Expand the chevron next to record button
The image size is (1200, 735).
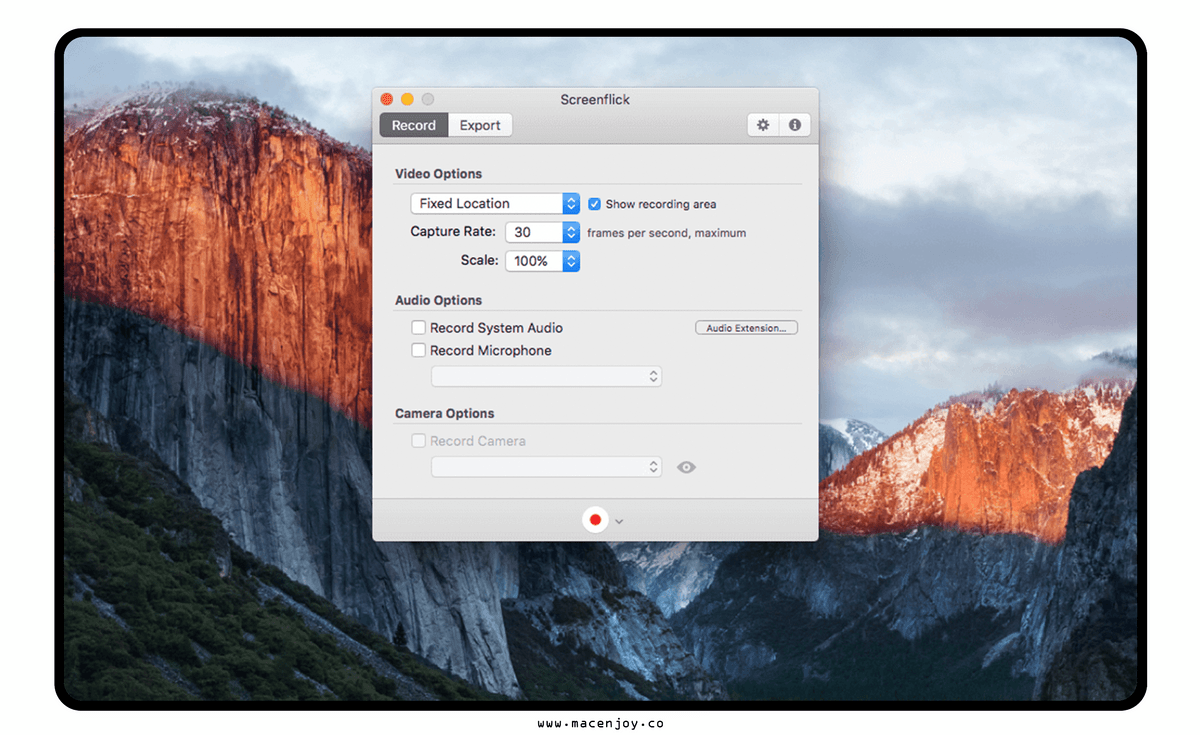tap(619, 521)
